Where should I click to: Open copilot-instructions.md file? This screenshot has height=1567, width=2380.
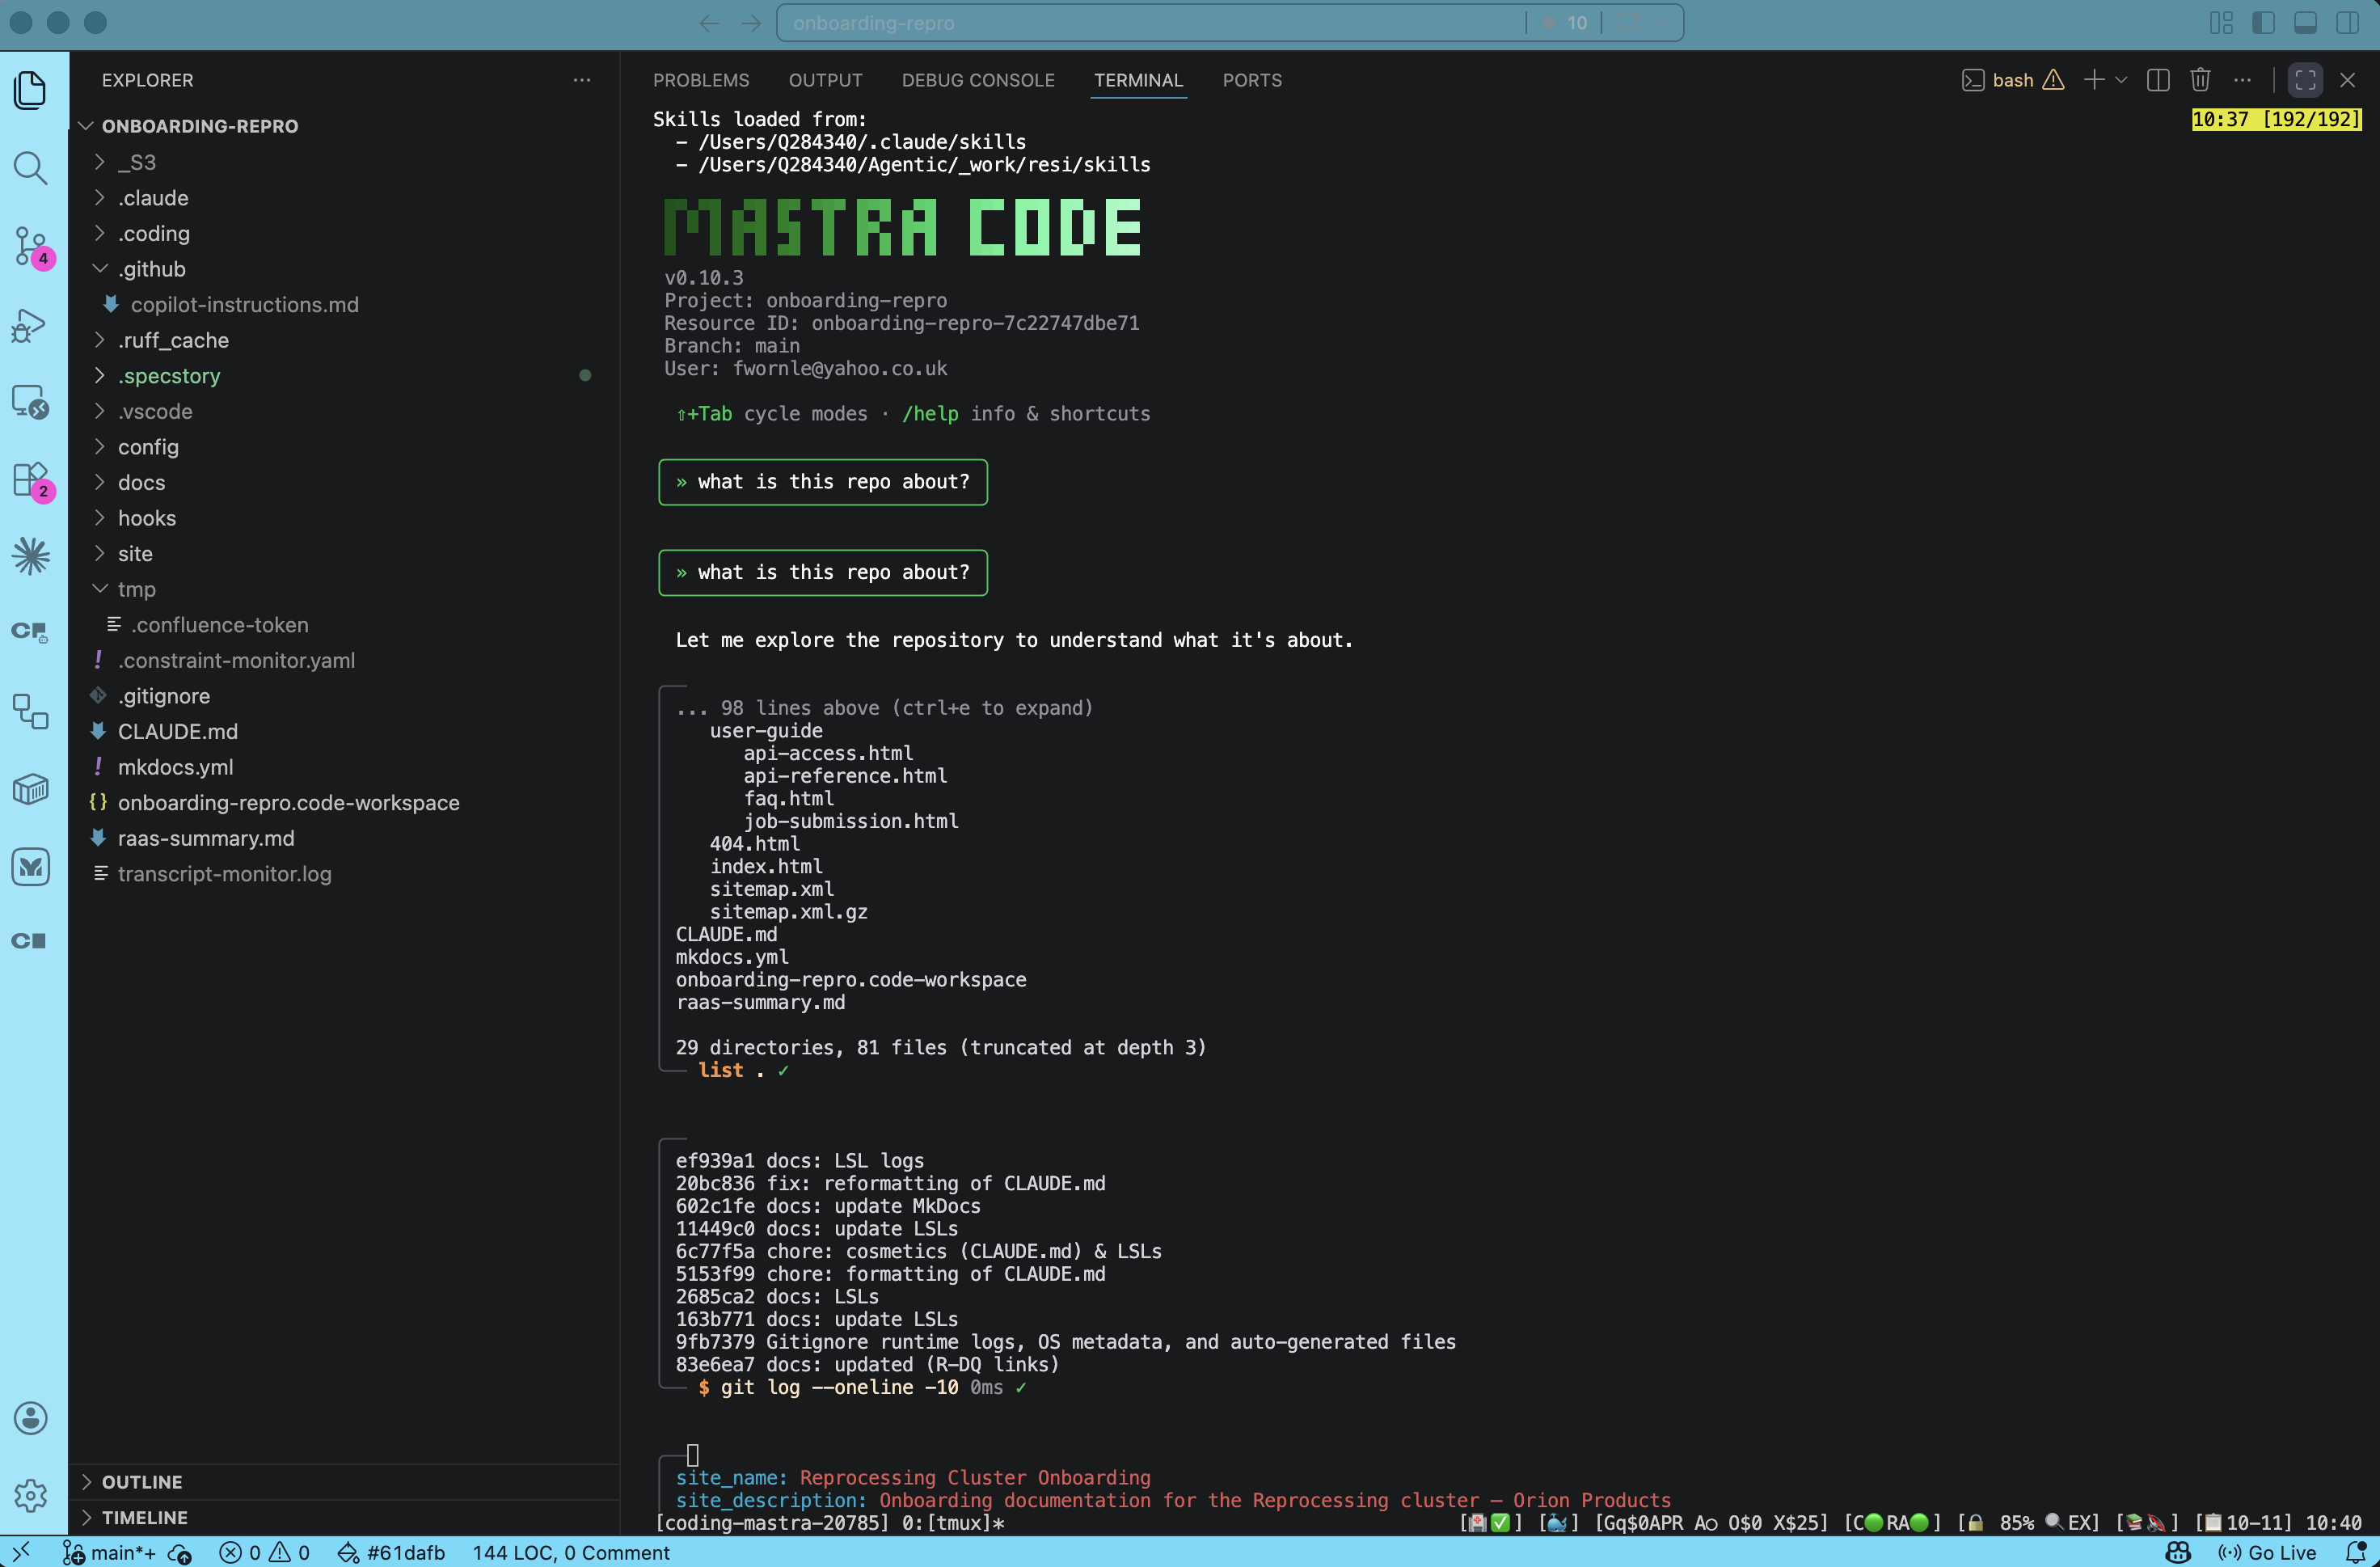coord(344,304)
